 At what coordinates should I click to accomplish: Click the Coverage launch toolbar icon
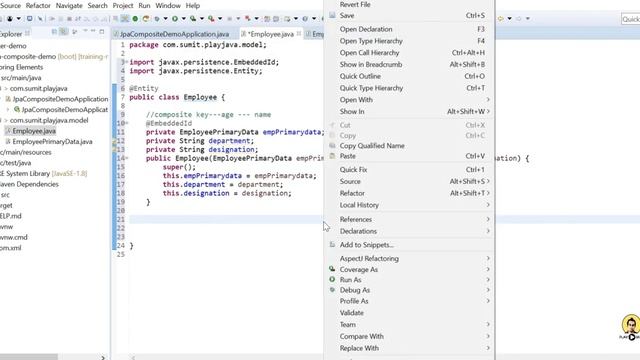[193, 19]
